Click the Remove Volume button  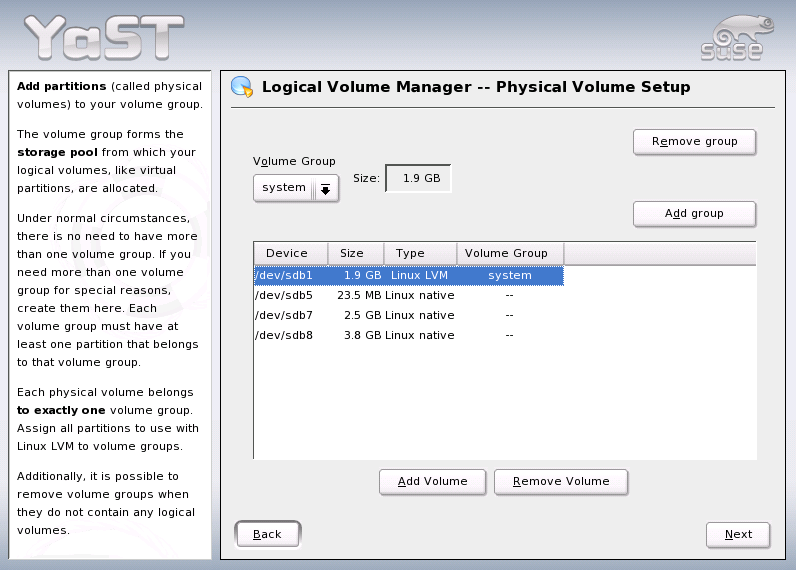(561, 482)
